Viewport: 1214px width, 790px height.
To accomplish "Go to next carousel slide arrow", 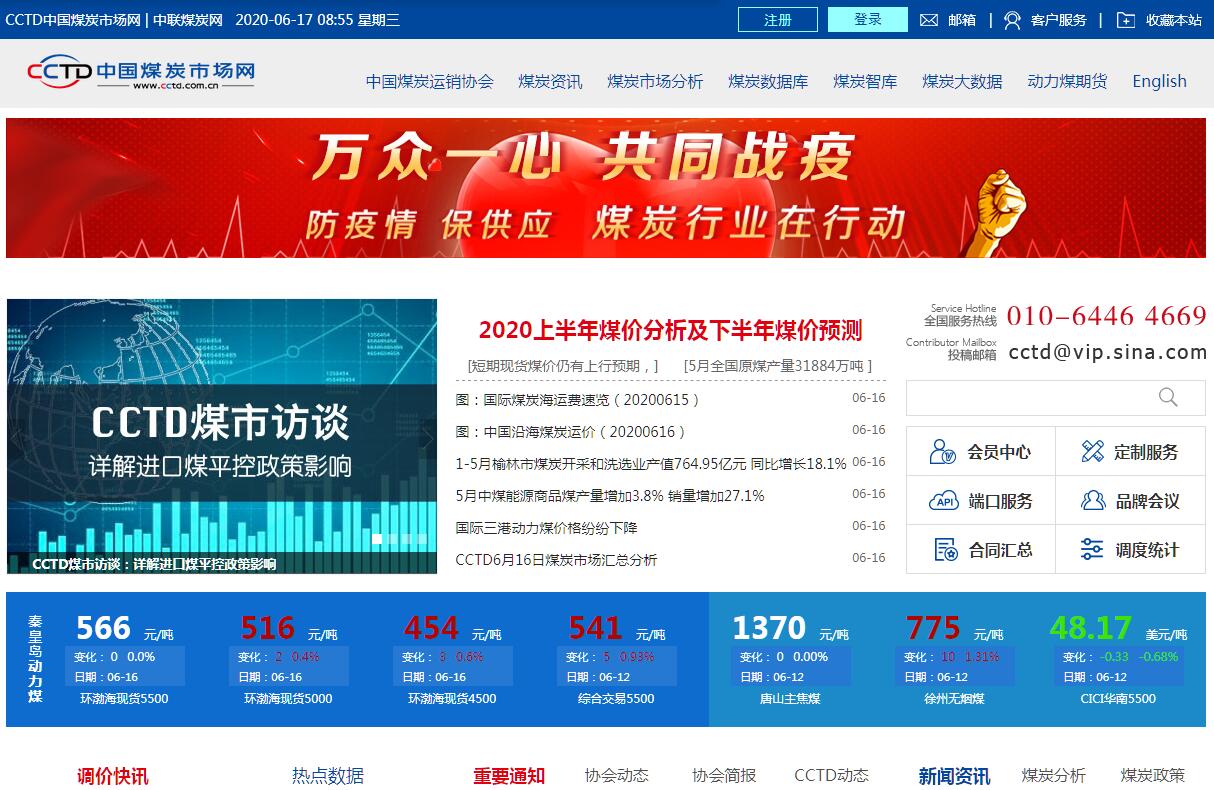I will pos(427,437).
